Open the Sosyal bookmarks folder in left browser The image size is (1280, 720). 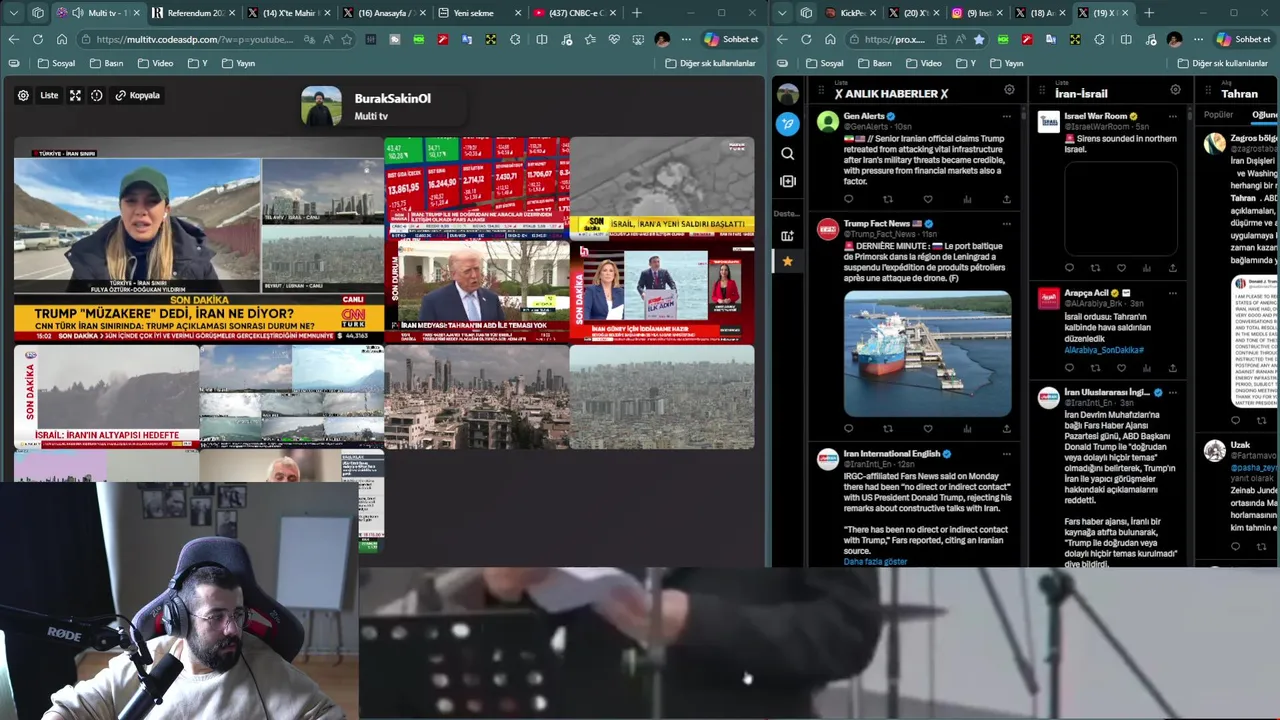point(56,63)
